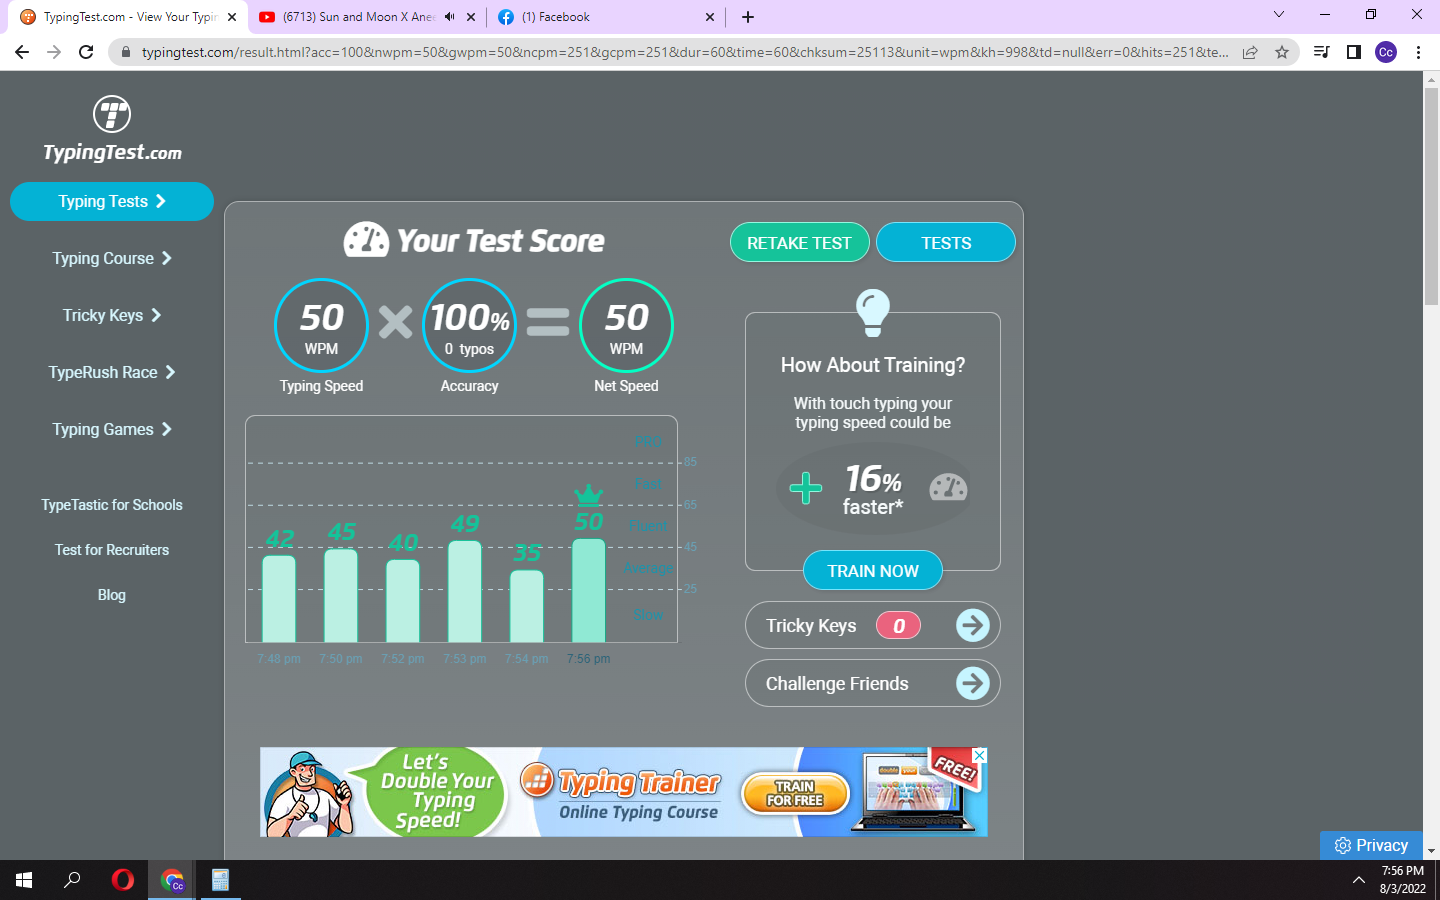The height and width of the screenshot is (900, 1440).
Task: Toggle the browser side panel
Action: point(1354,52)
